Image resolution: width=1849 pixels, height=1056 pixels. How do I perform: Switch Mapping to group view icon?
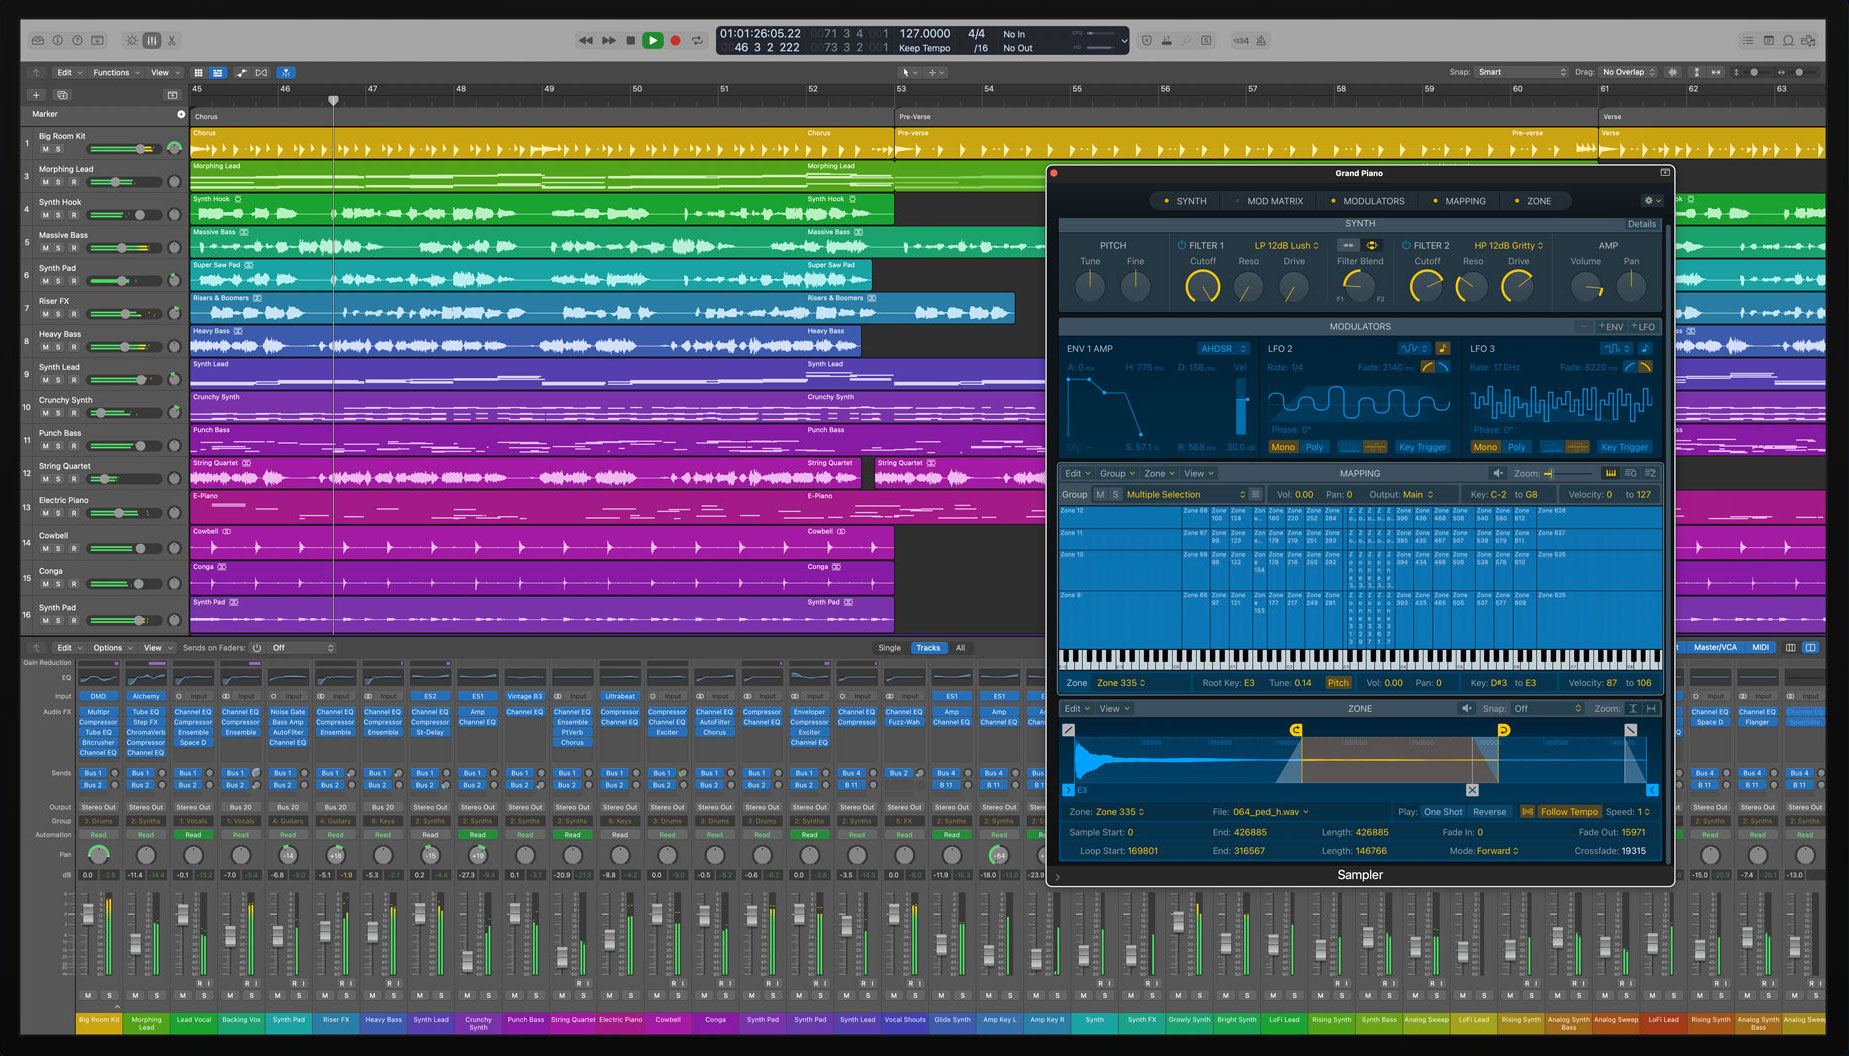click(1630, 474)
